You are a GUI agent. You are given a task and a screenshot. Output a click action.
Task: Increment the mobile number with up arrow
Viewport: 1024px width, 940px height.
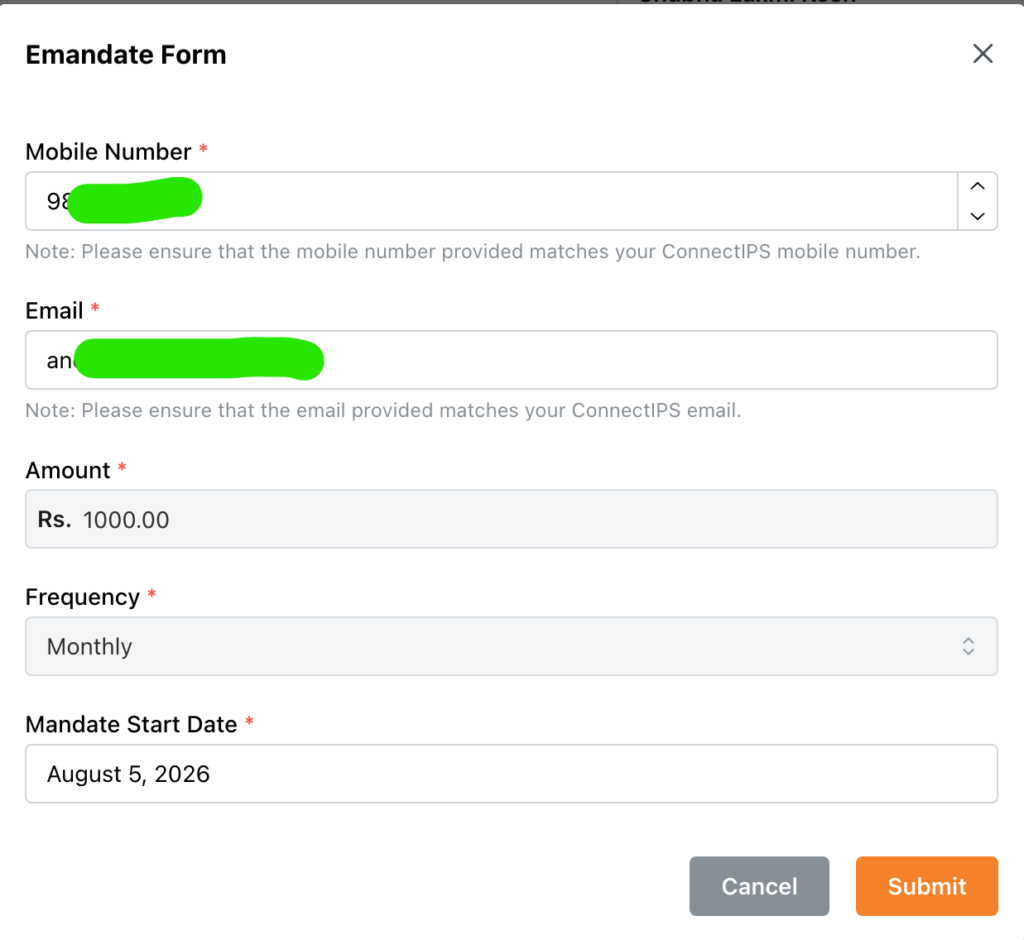pos(977,186)
